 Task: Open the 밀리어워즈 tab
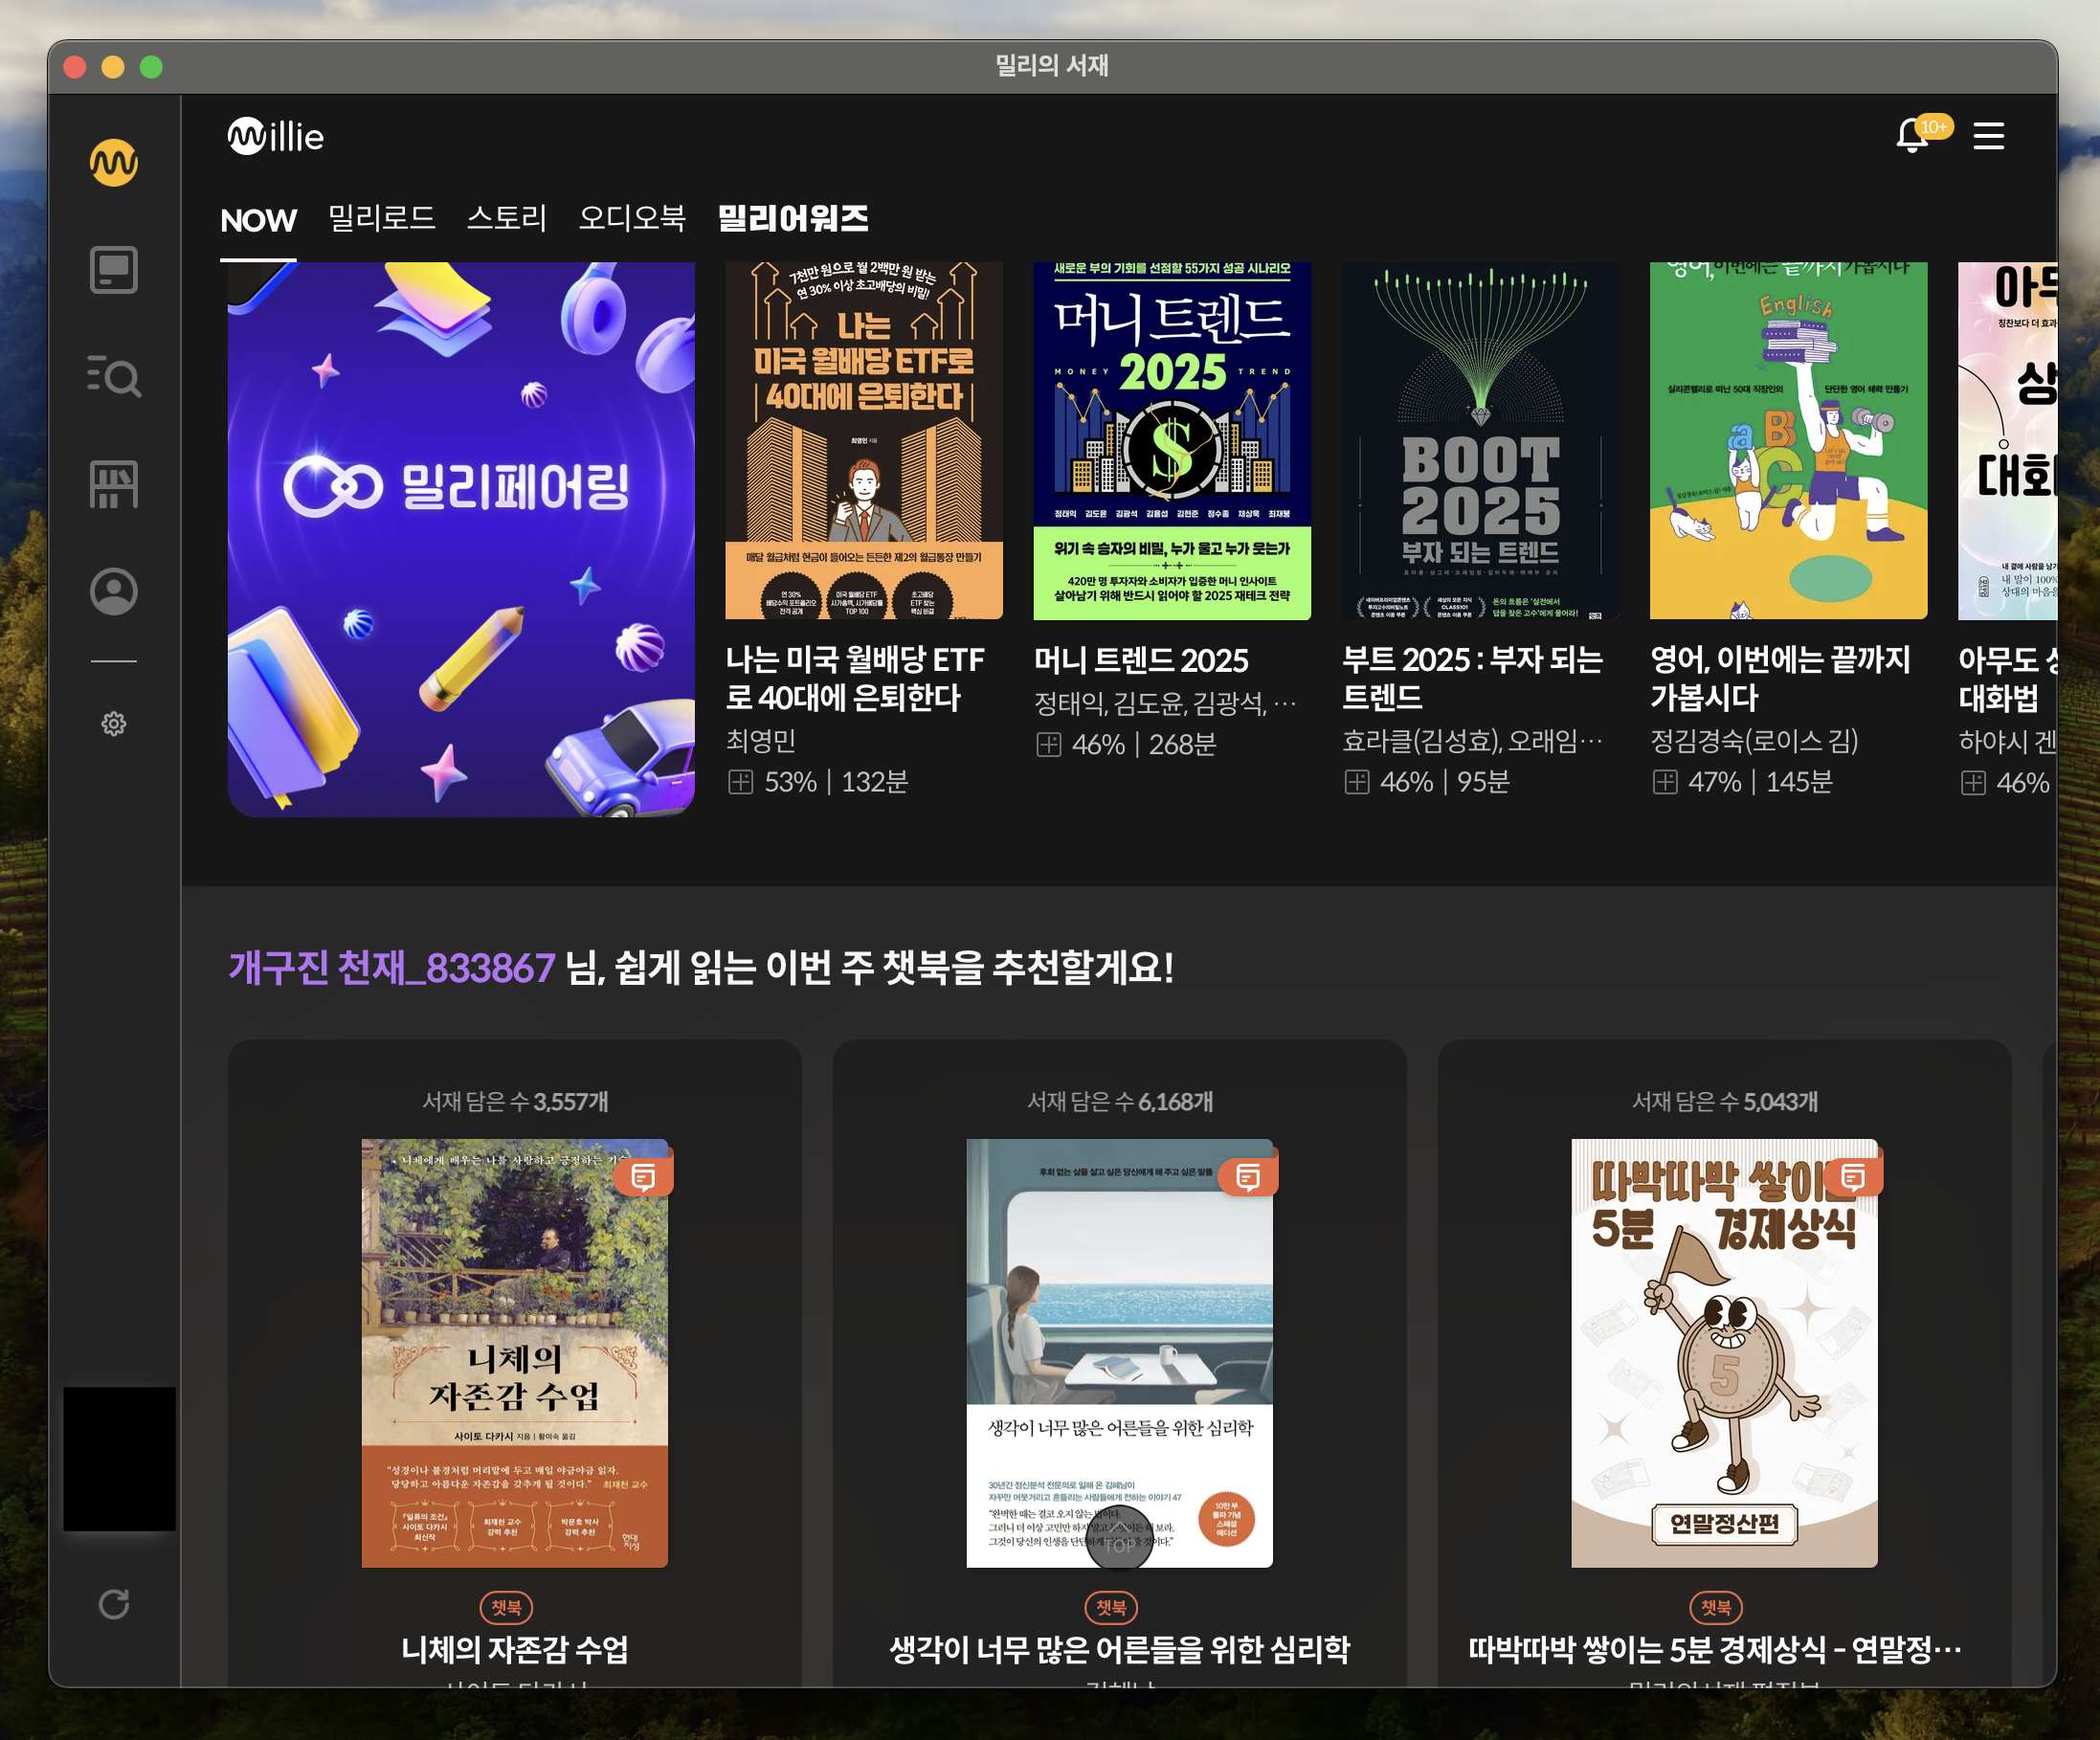pyautogui.click(x=793, y=218)
